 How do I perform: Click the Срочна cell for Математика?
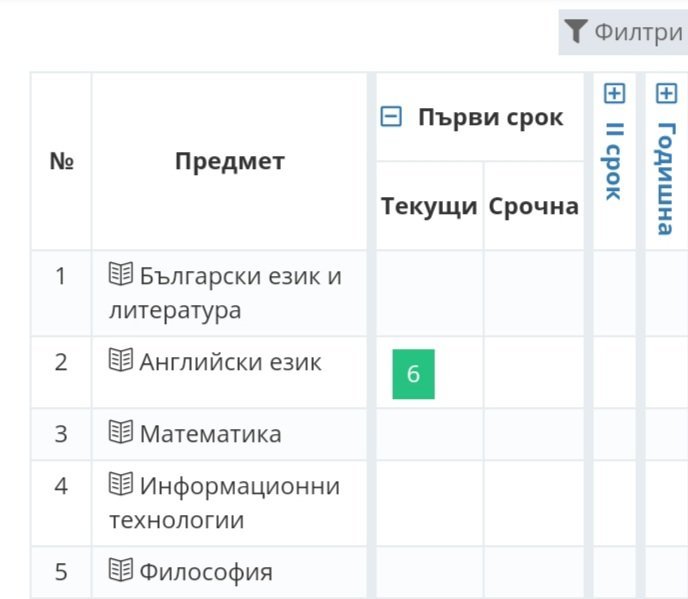point(534,434)
